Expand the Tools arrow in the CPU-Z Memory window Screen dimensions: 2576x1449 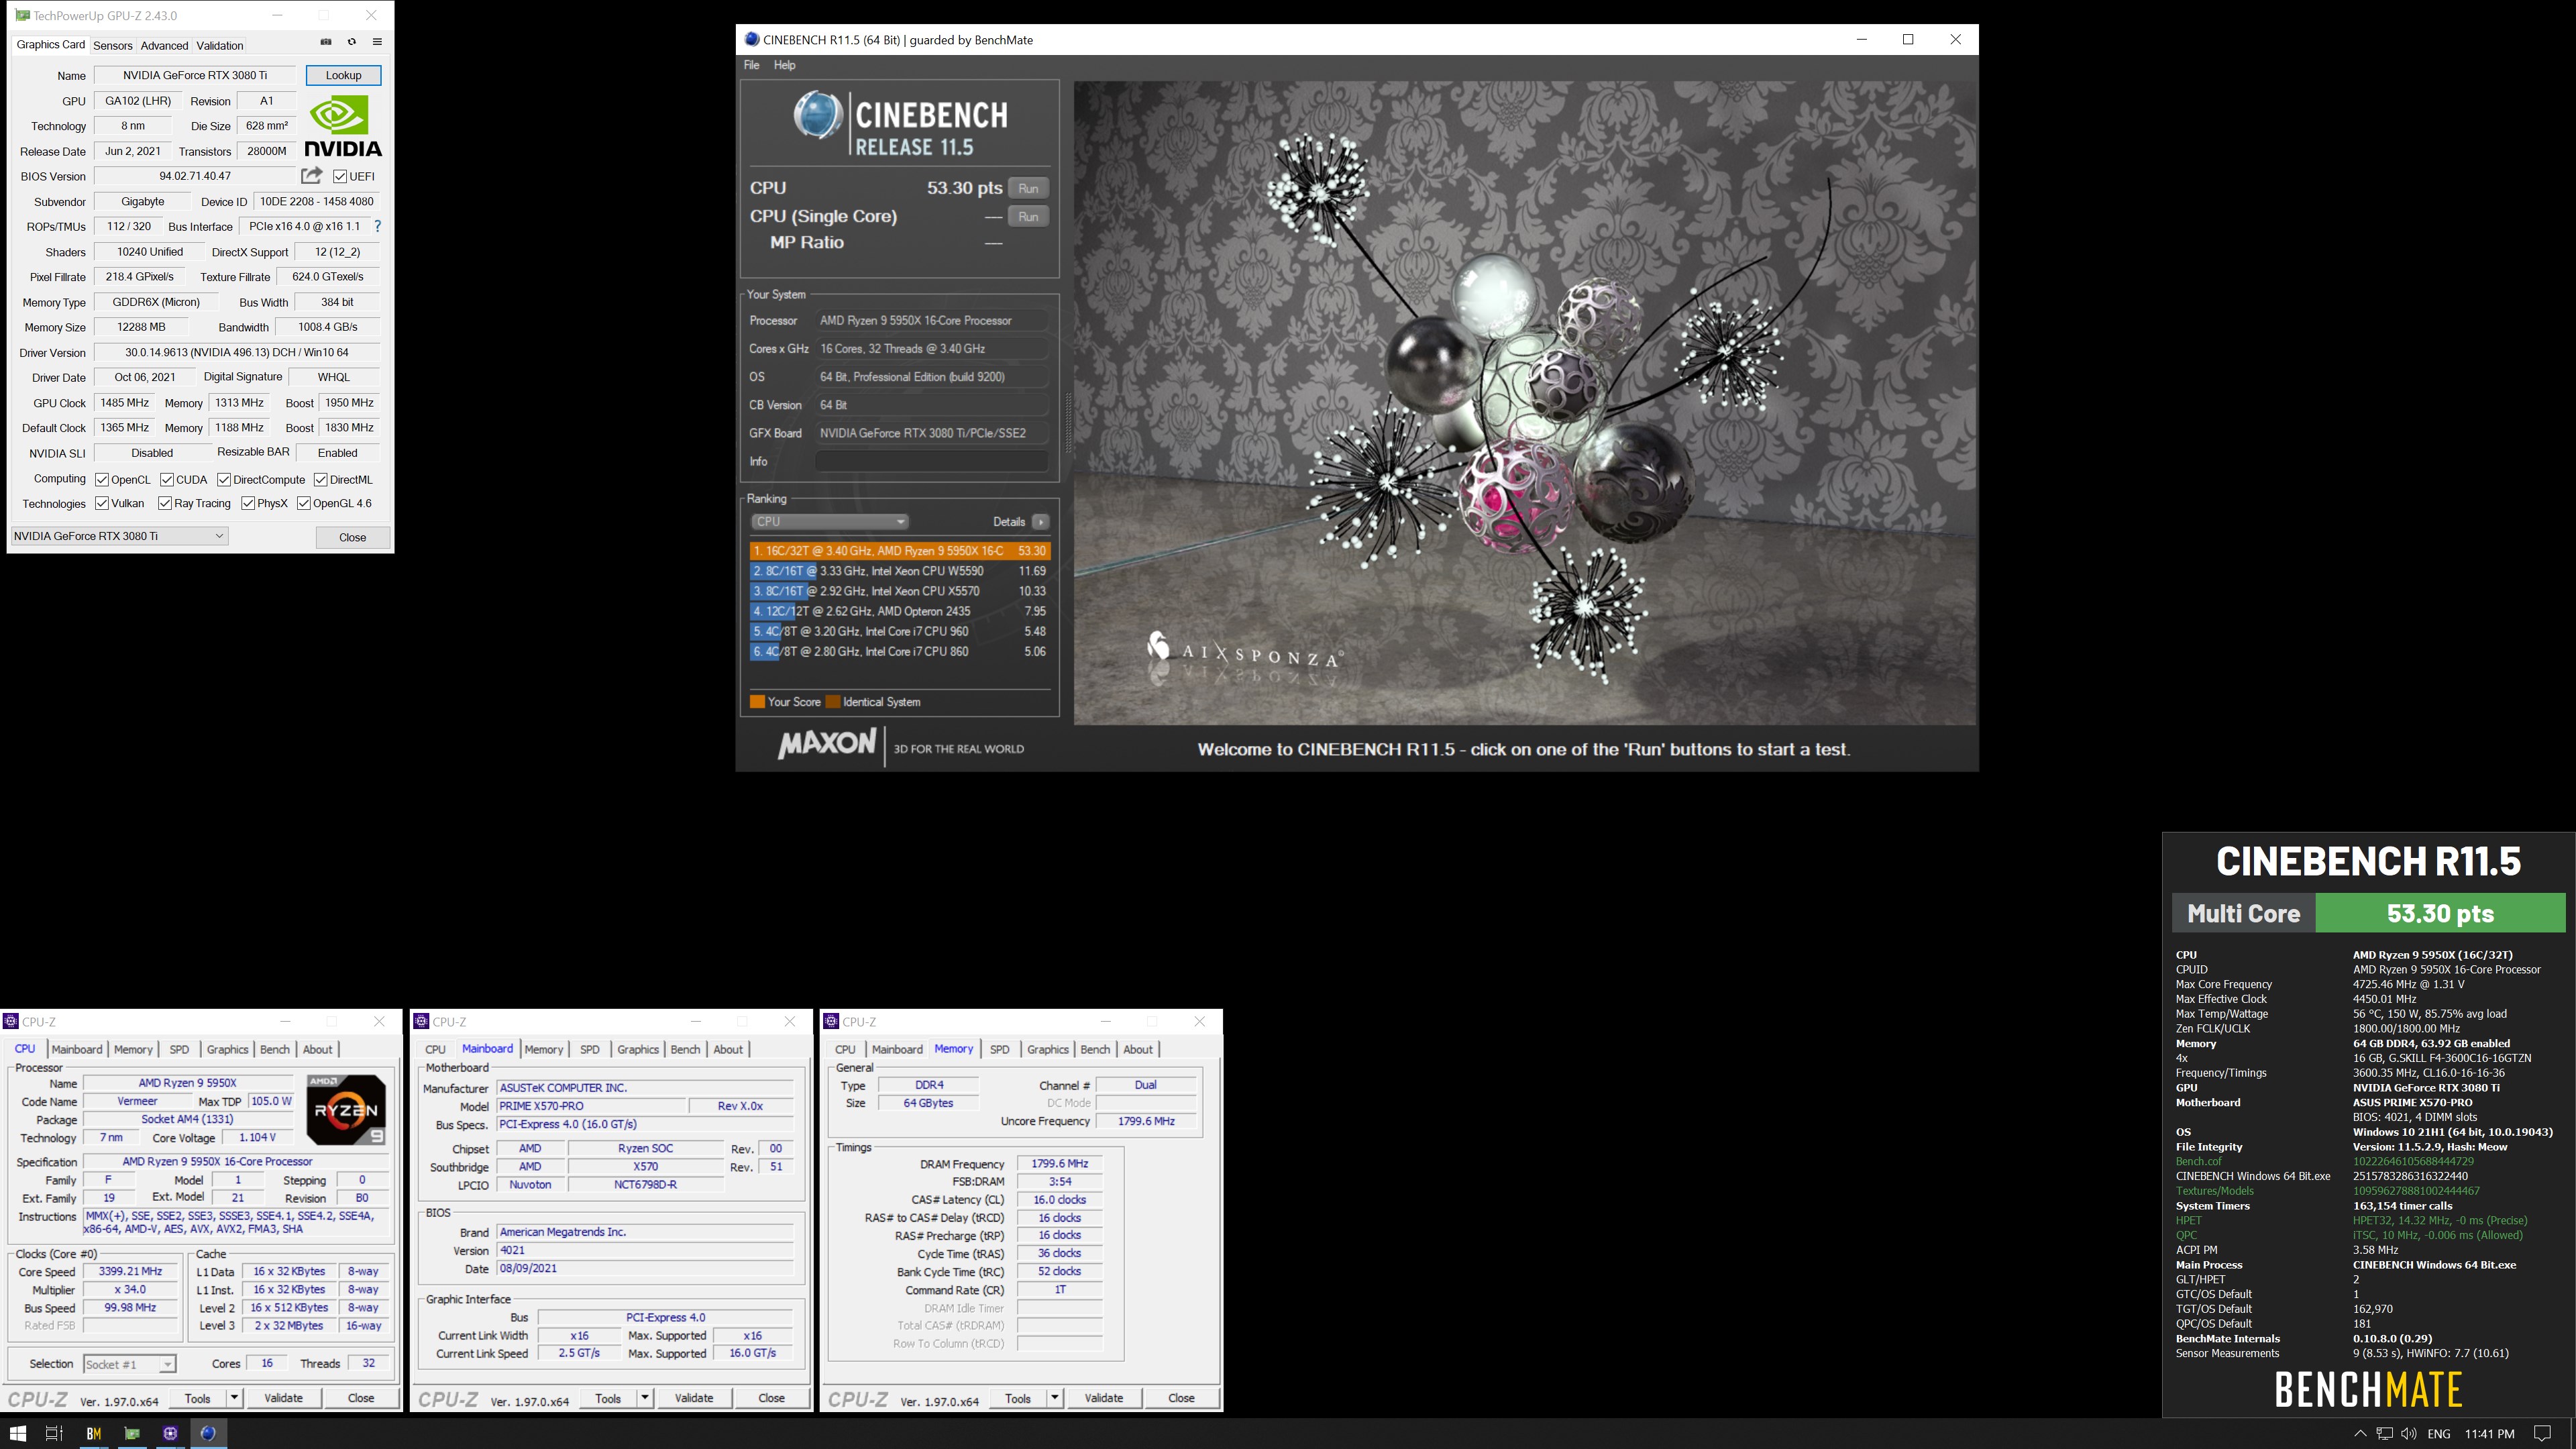(1055, 1398)
